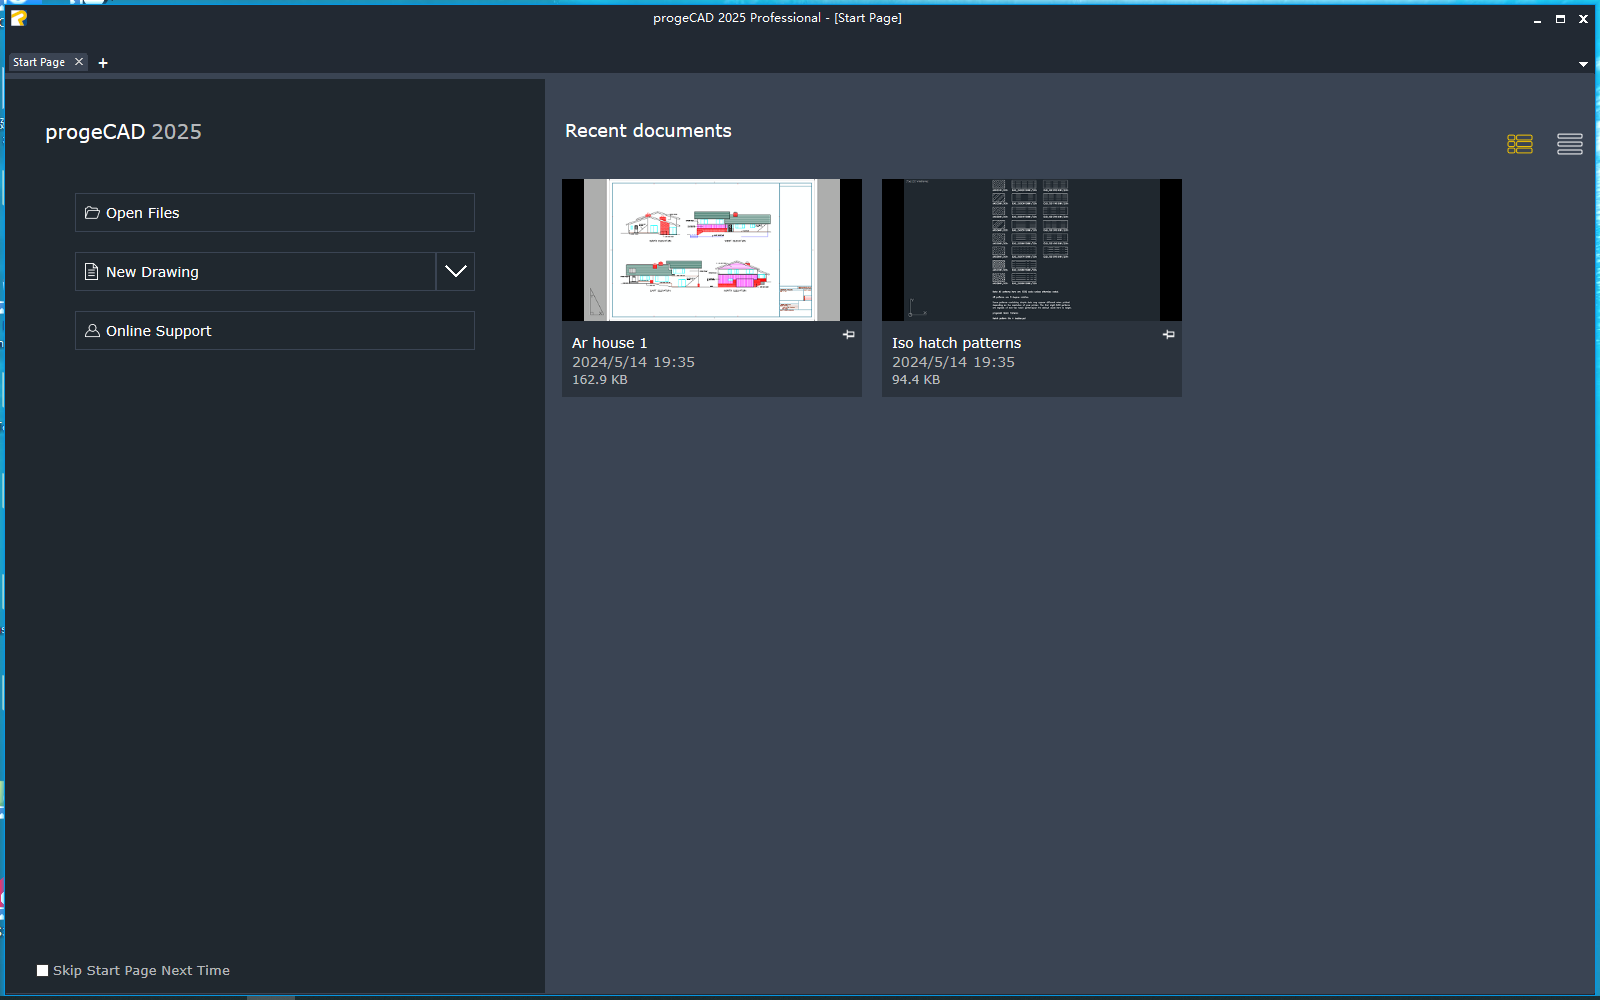
Task: Create a New Drawing
Action: pos(255,271)
